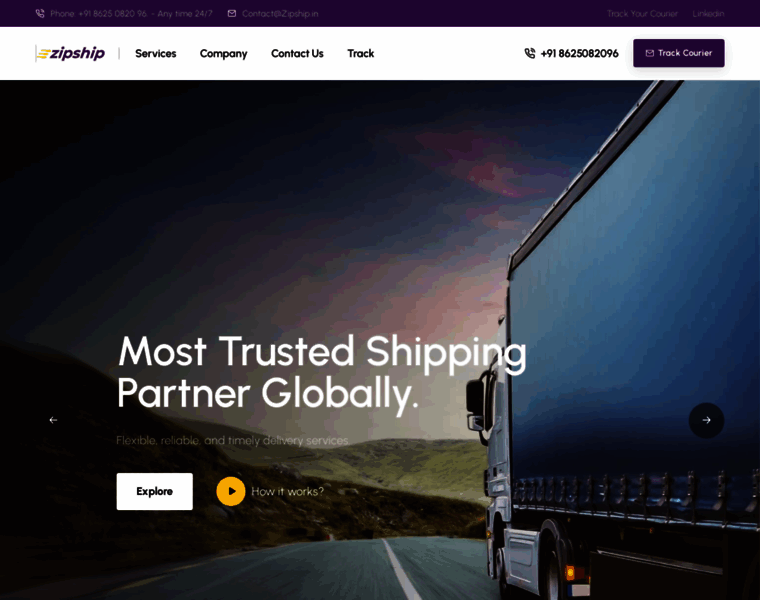Screen dimensions: 760x600
Task: Advance to next slide with right arrow
Action: point(706,420)
